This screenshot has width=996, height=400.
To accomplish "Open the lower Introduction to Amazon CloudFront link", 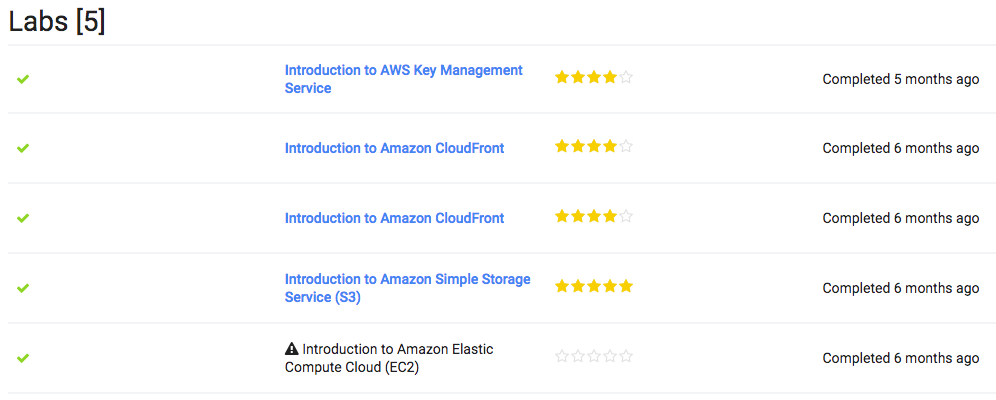I will pyautogui.click(x=394, y=218).
